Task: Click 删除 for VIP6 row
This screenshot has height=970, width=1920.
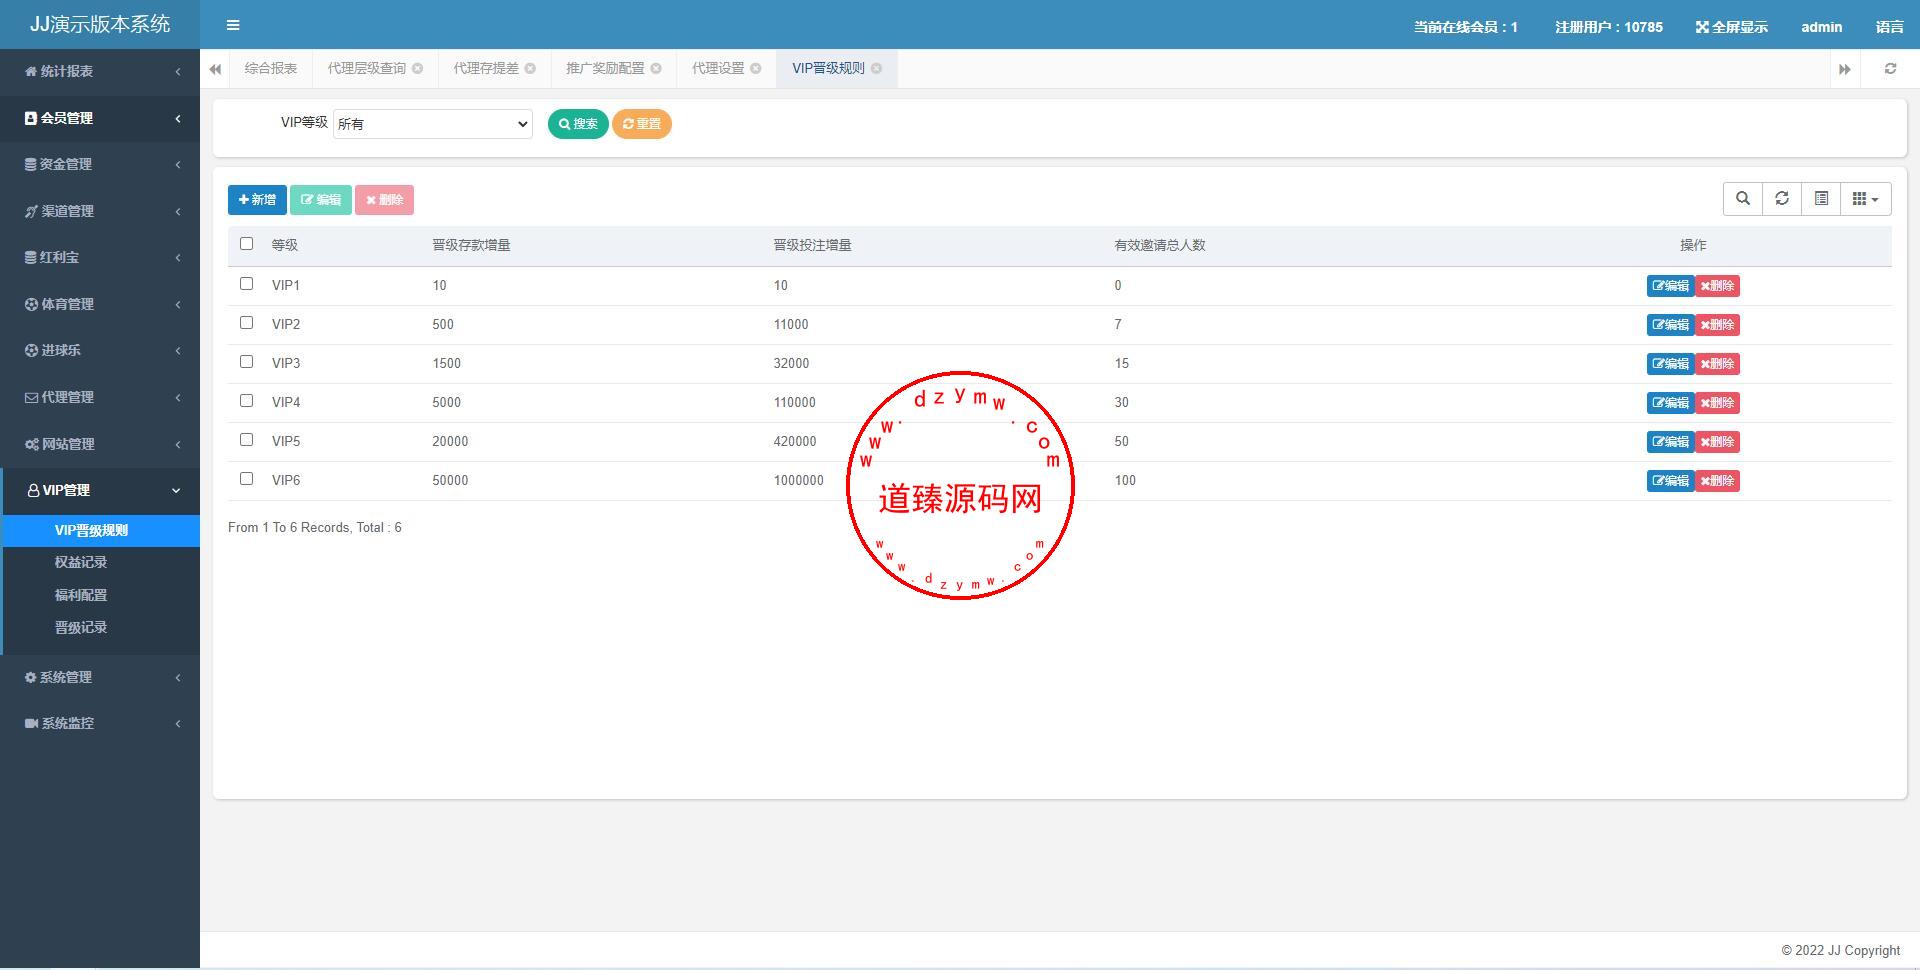Action: point(1717,481)
